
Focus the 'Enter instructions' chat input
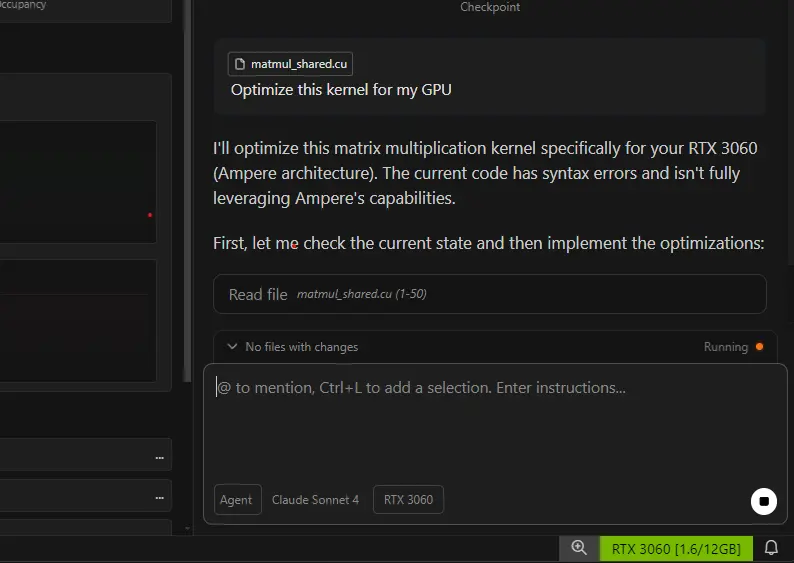pos(495,420)
